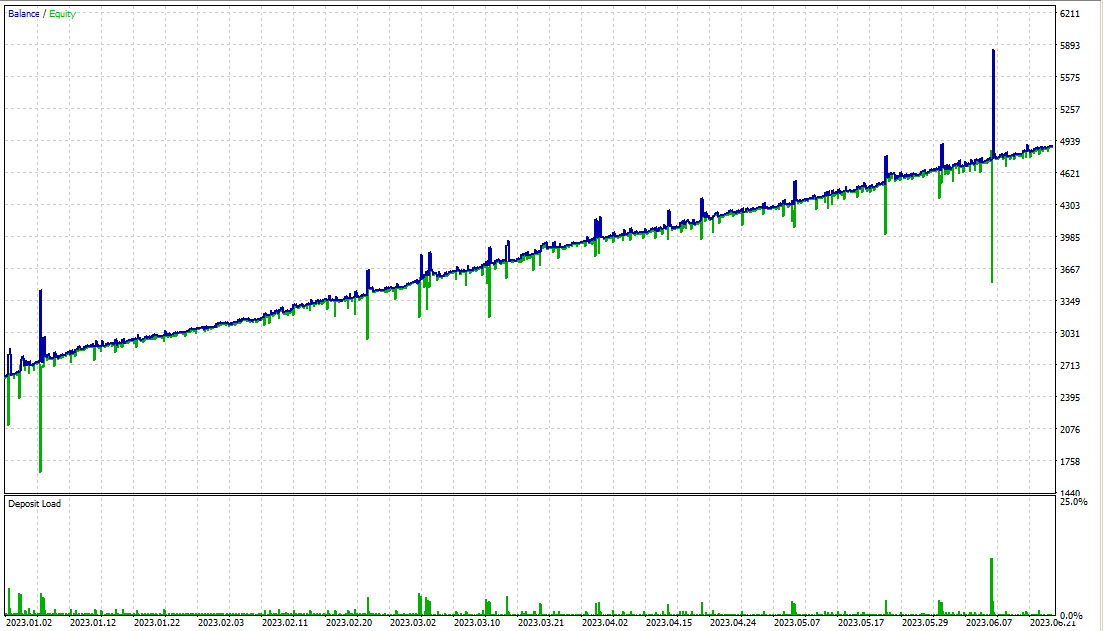
Task: Click the 3667 axis value
Action: (x=1069, y=270)
